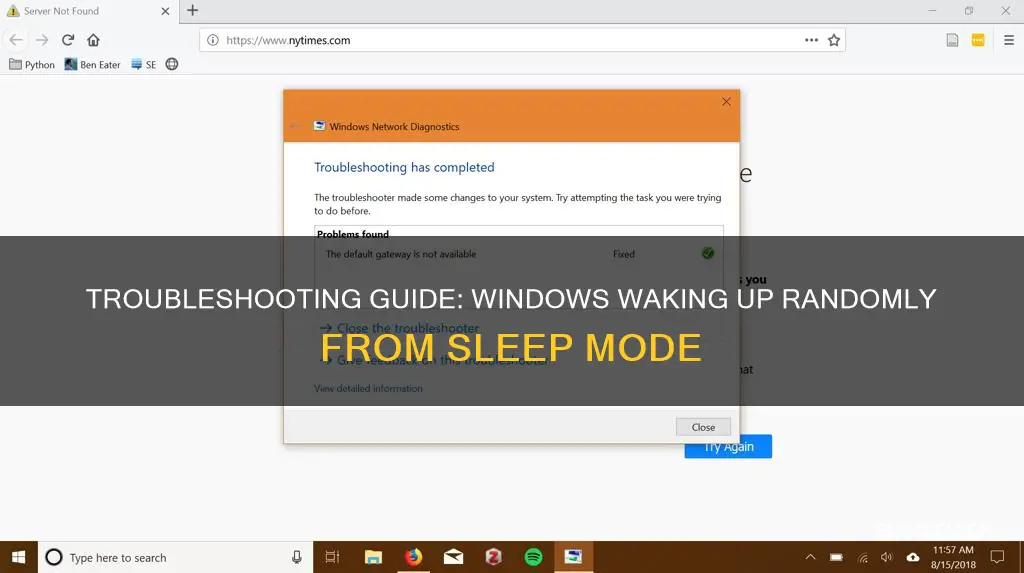Click the globe bookmark icon
The image size is (1024, 573).
pyautogui.click(x=172, y=64)
